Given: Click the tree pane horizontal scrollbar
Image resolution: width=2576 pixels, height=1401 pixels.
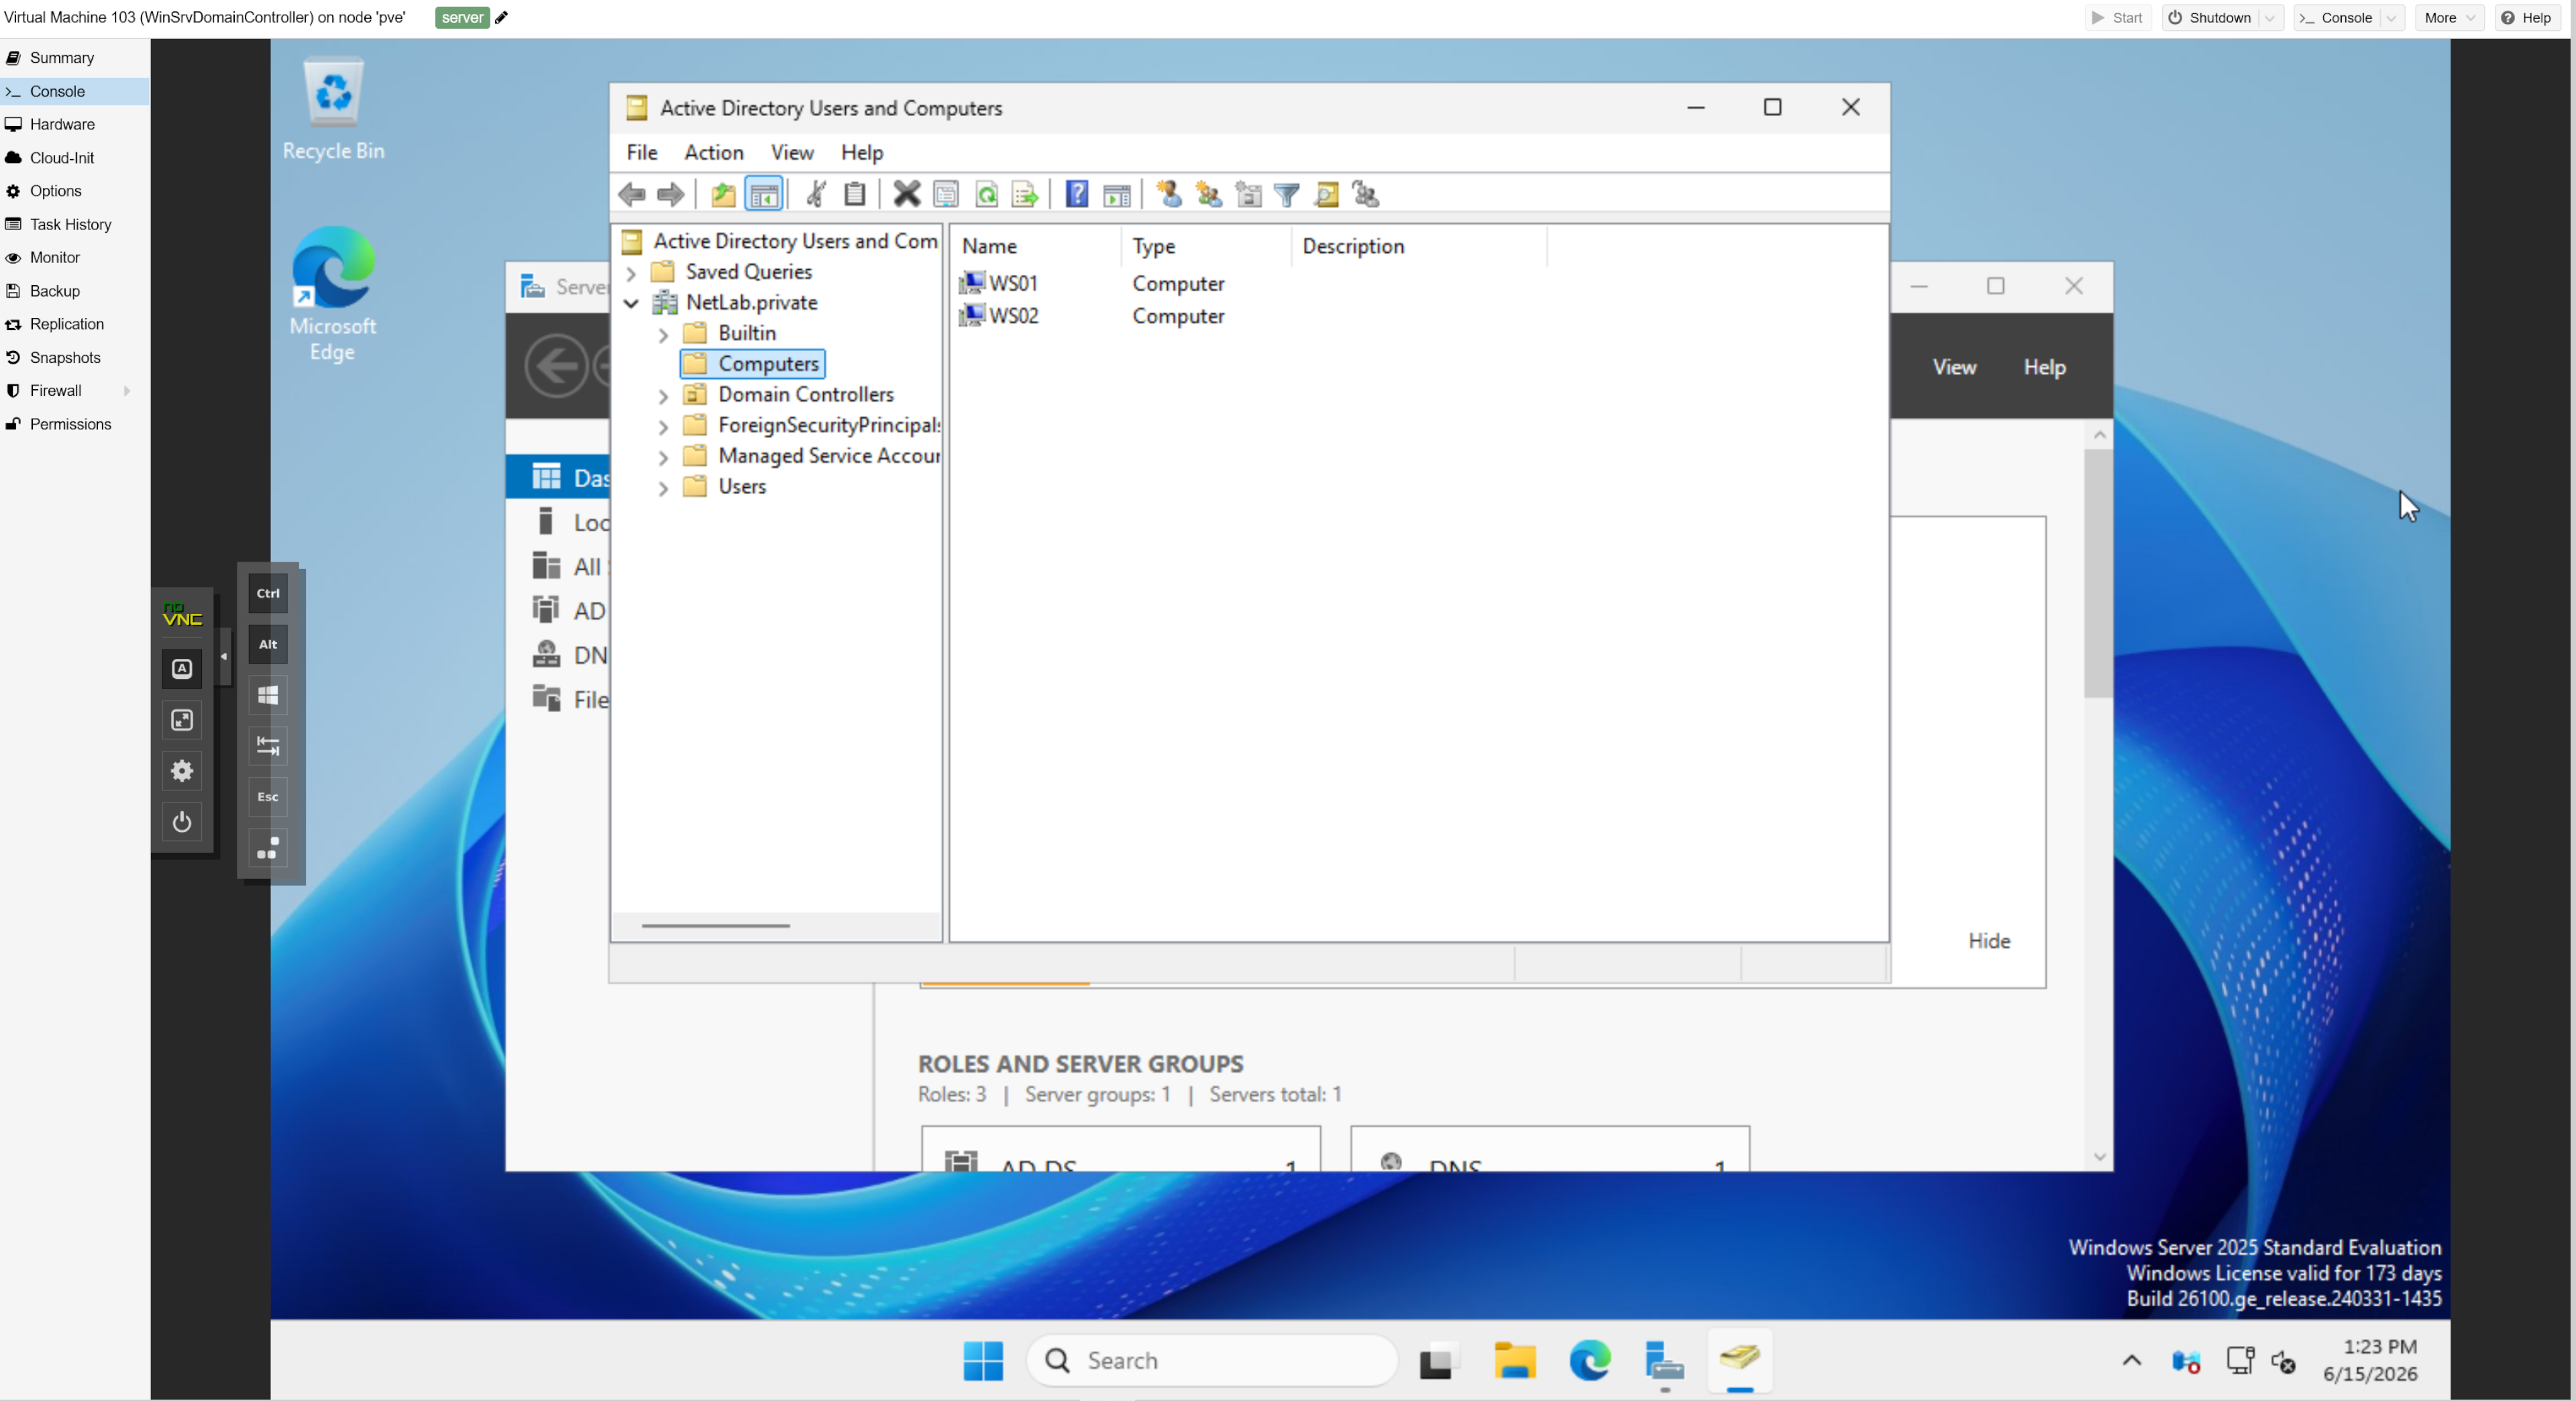Looking at the screenshot, I should 716,926.
